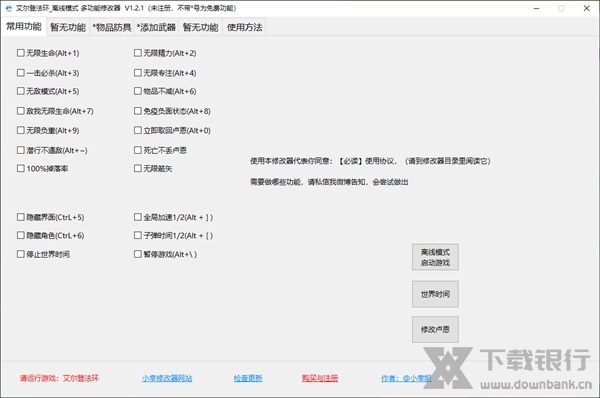The image size is (600, 398).
Task: Click the 检查更新 link
Action: coord(248,378)
